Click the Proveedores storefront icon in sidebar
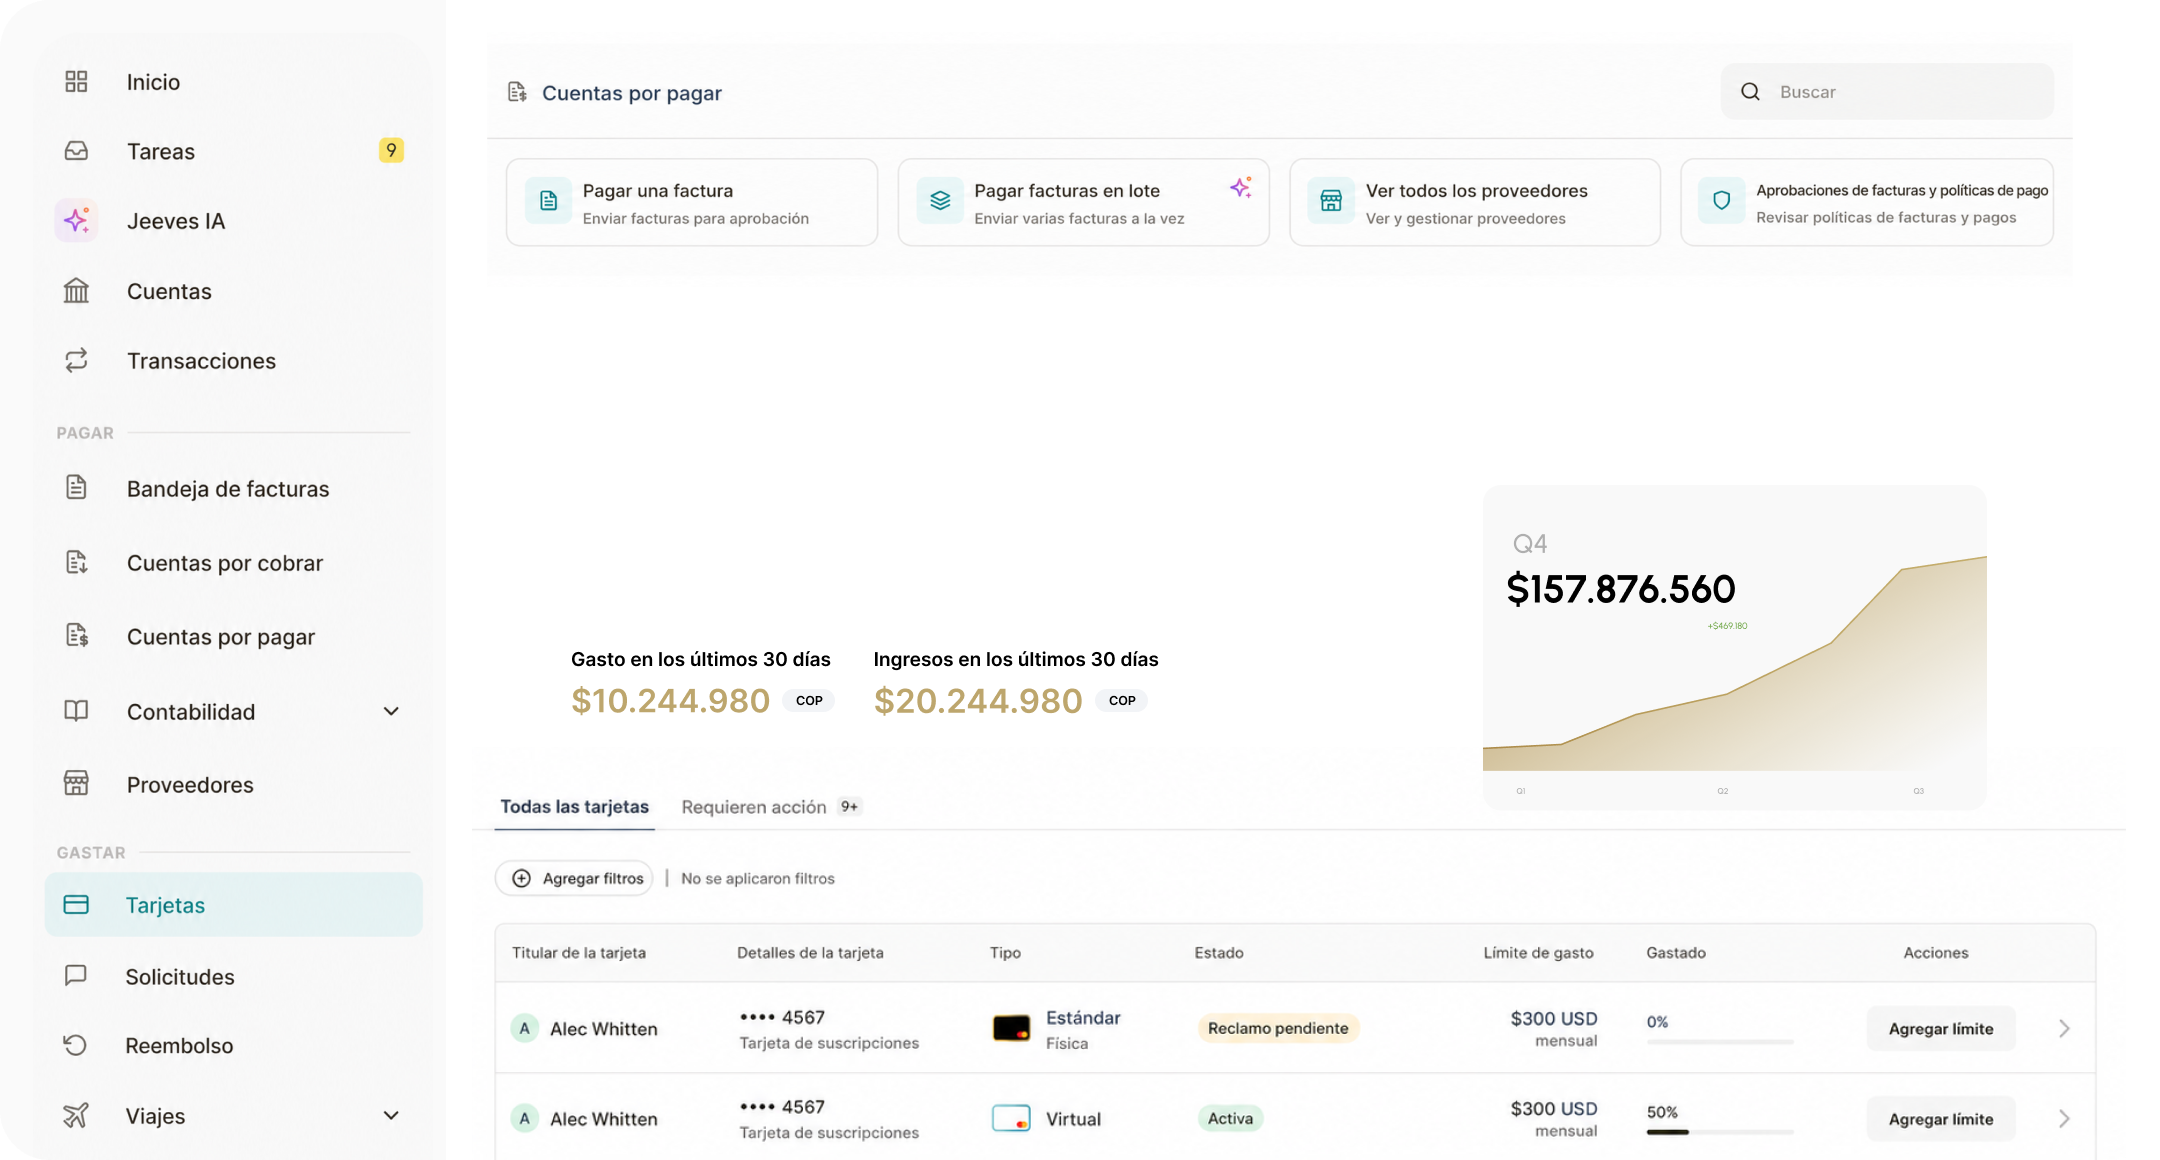This screenshot has height=1160, width=2160. [76, 783]
